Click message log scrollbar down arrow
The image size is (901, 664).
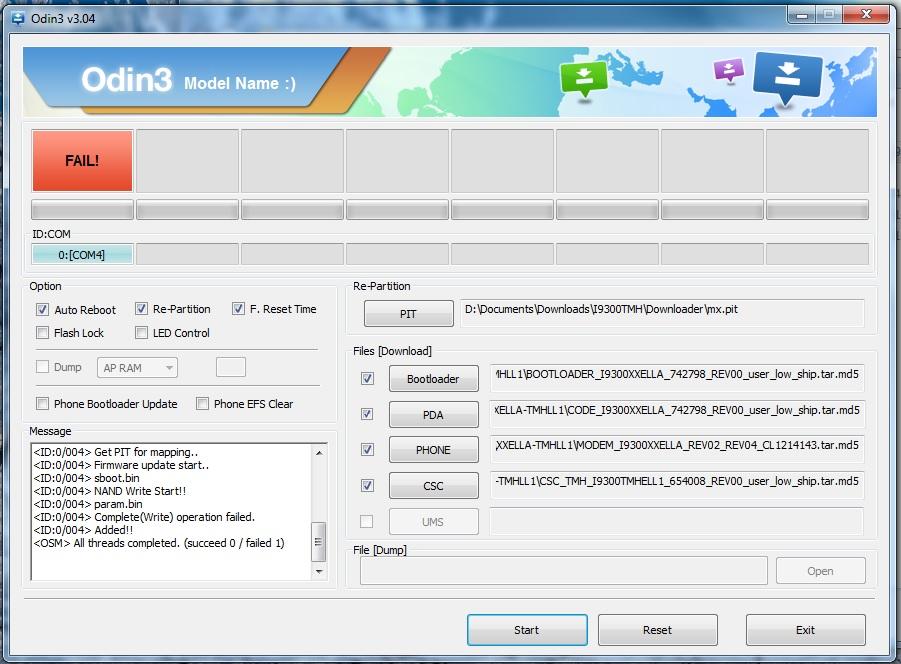pos(319,572)
